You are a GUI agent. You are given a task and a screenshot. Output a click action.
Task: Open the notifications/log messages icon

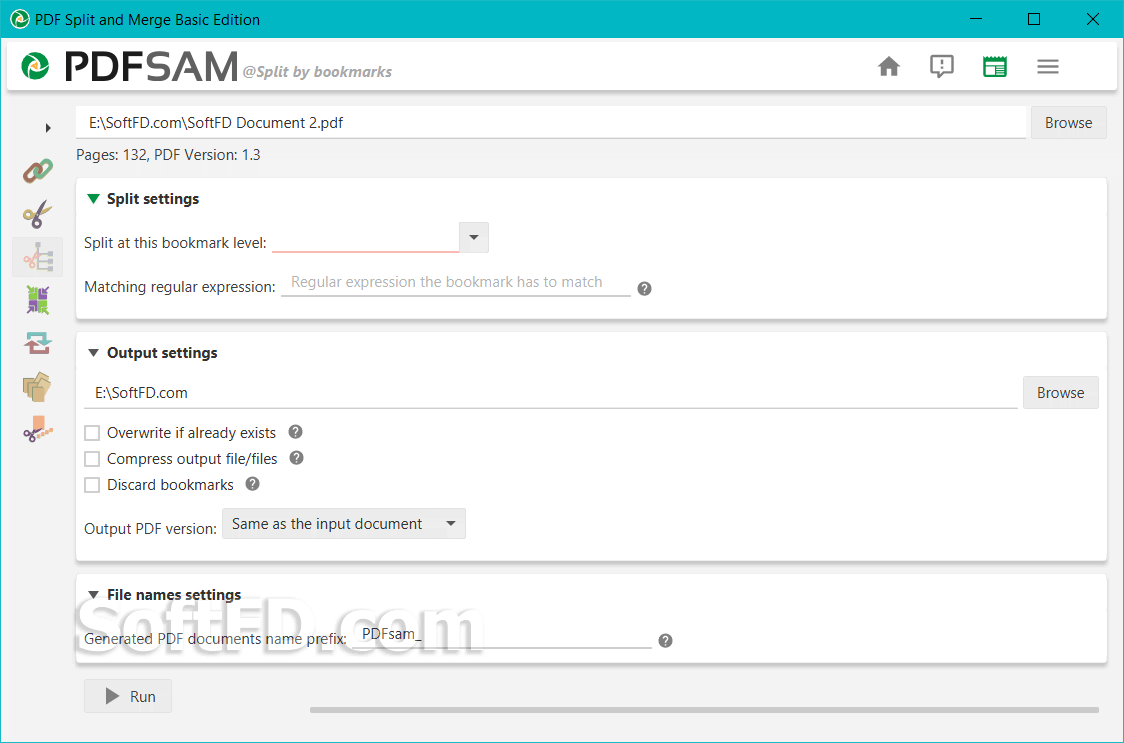coord(941,67)
